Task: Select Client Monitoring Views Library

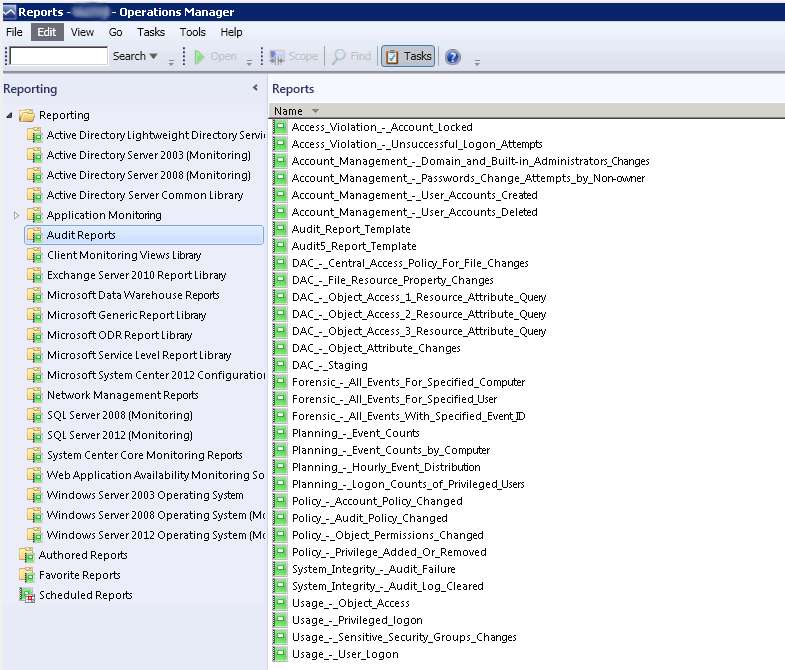Action: click(124, 255)
